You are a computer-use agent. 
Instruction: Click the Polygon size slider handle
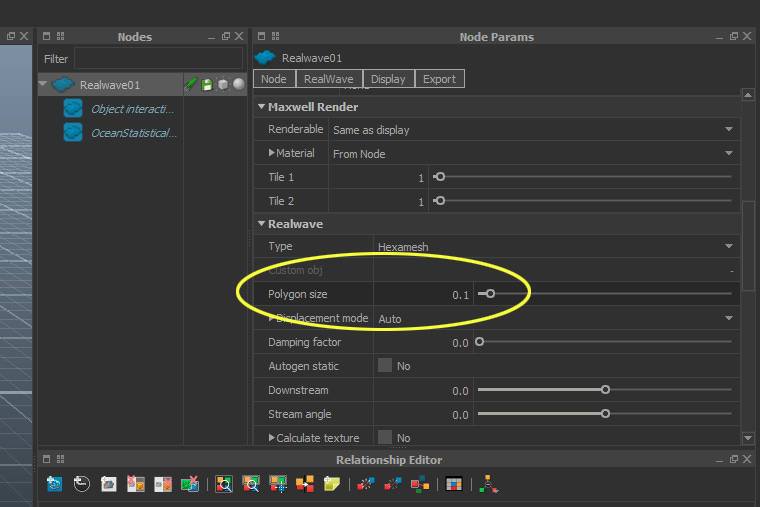coord(491,293)
